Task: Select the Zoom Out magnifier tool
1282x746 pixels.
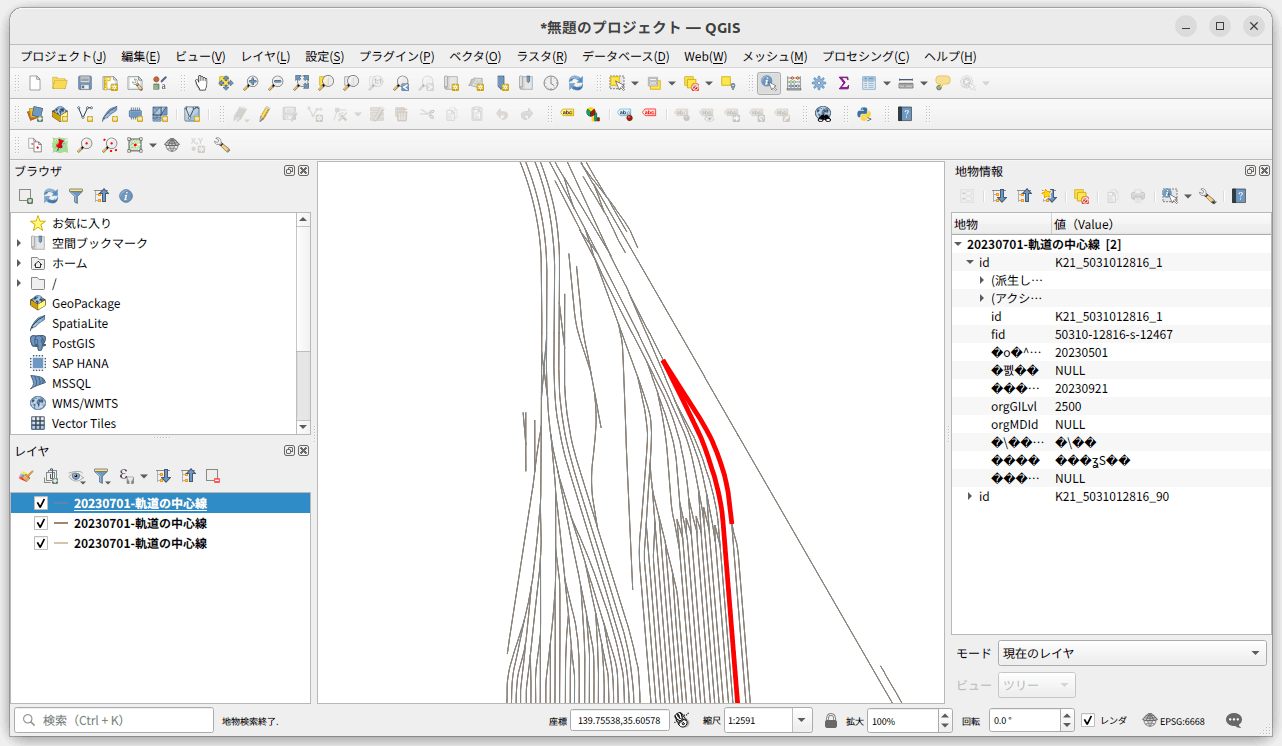Action: click(x=276, y=84)
